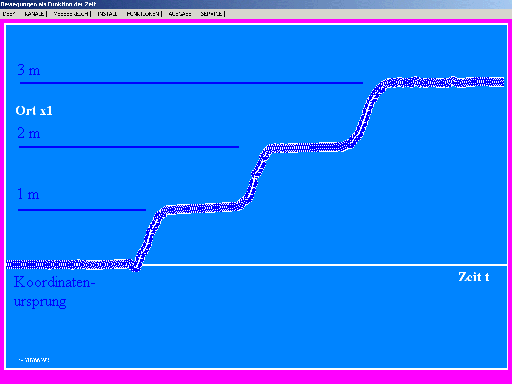Click the small white text in graph's bottom-left

pyautogui.click(x=34, y=360)
